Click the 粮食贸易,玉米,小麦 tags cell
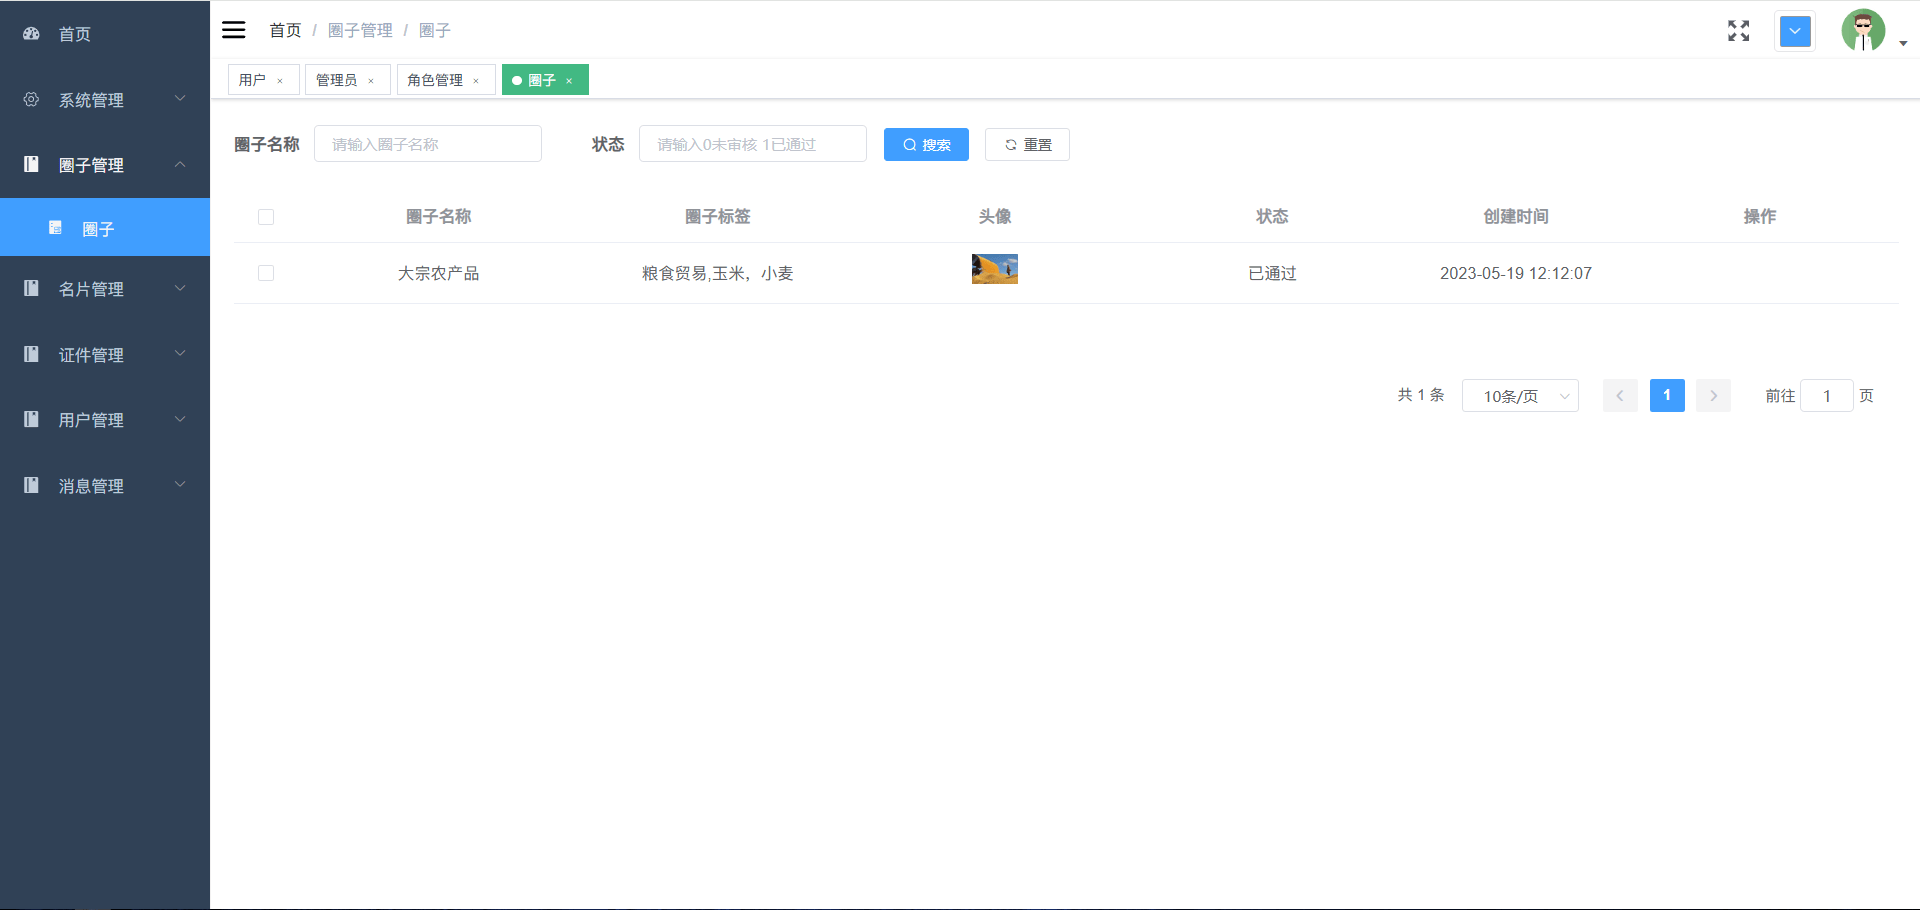 [718, 273]
